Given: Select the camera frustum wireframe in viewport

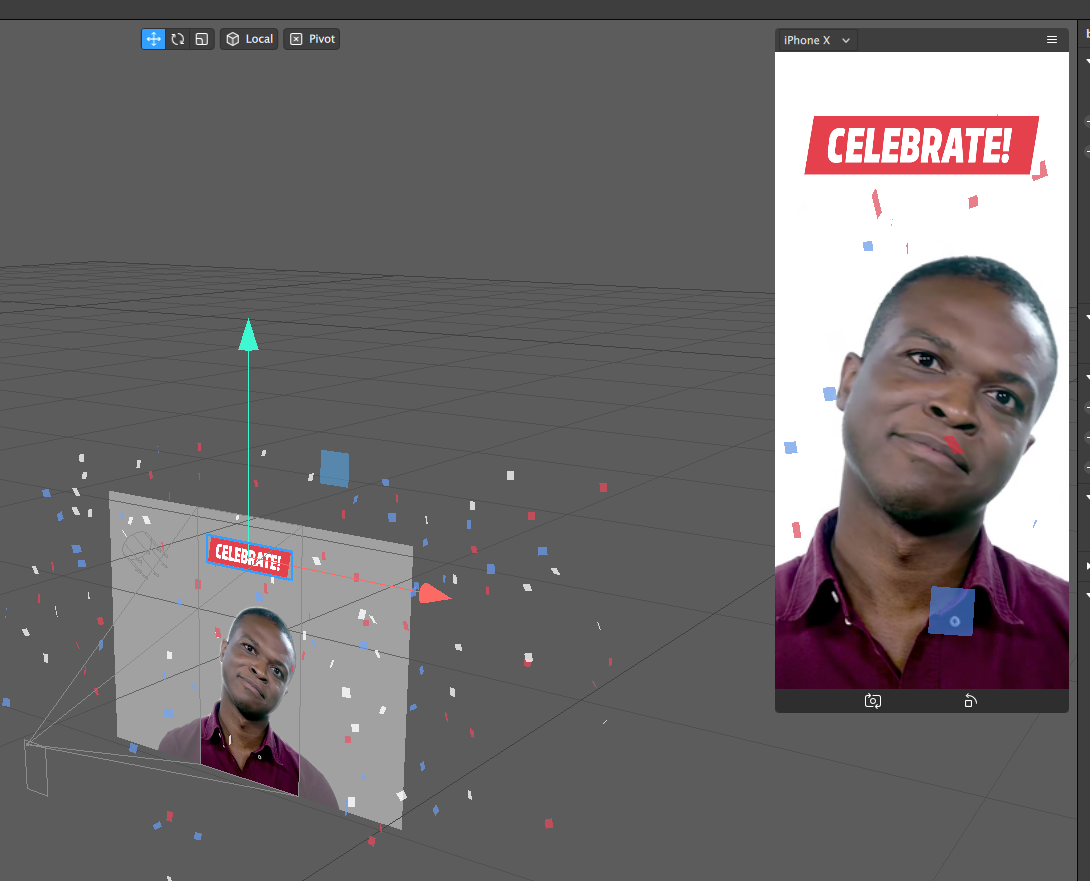Looking at the screenshot, I should coord(36,767).
